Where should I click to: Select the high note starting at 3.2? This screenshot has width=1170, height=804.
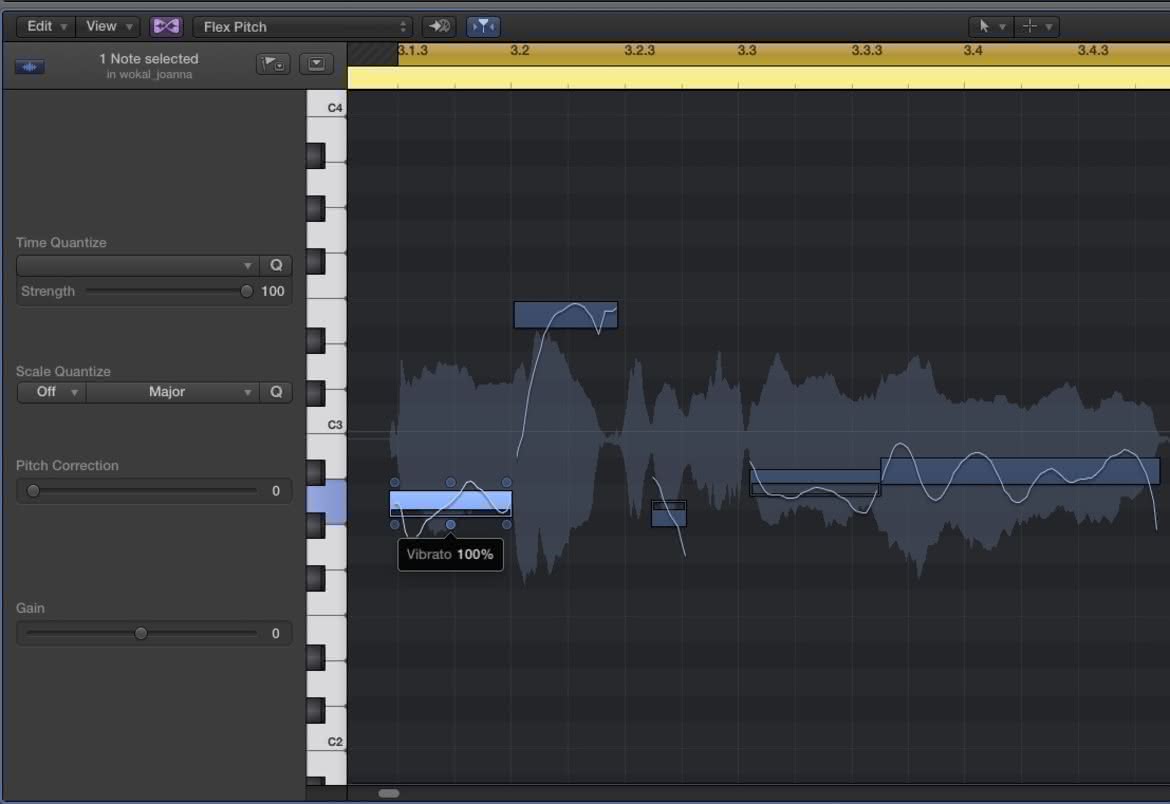[x=566, y=315]
